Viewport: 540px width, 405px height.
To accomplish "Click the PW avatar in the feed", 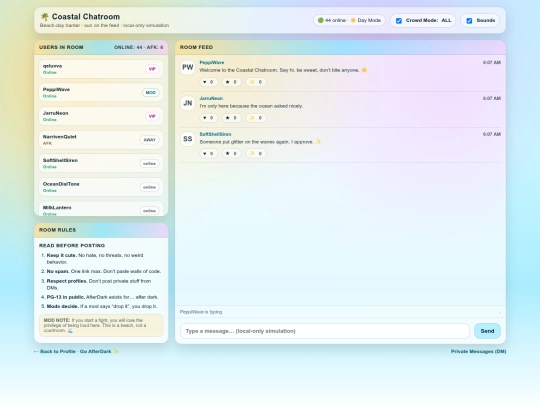I will (x=188, y=67).
